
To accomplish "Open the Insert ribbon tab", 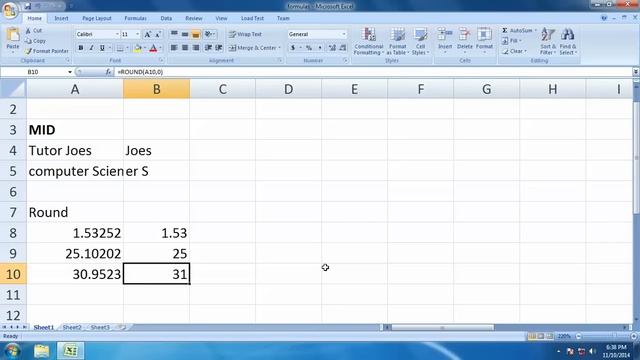I will point(61,18).
